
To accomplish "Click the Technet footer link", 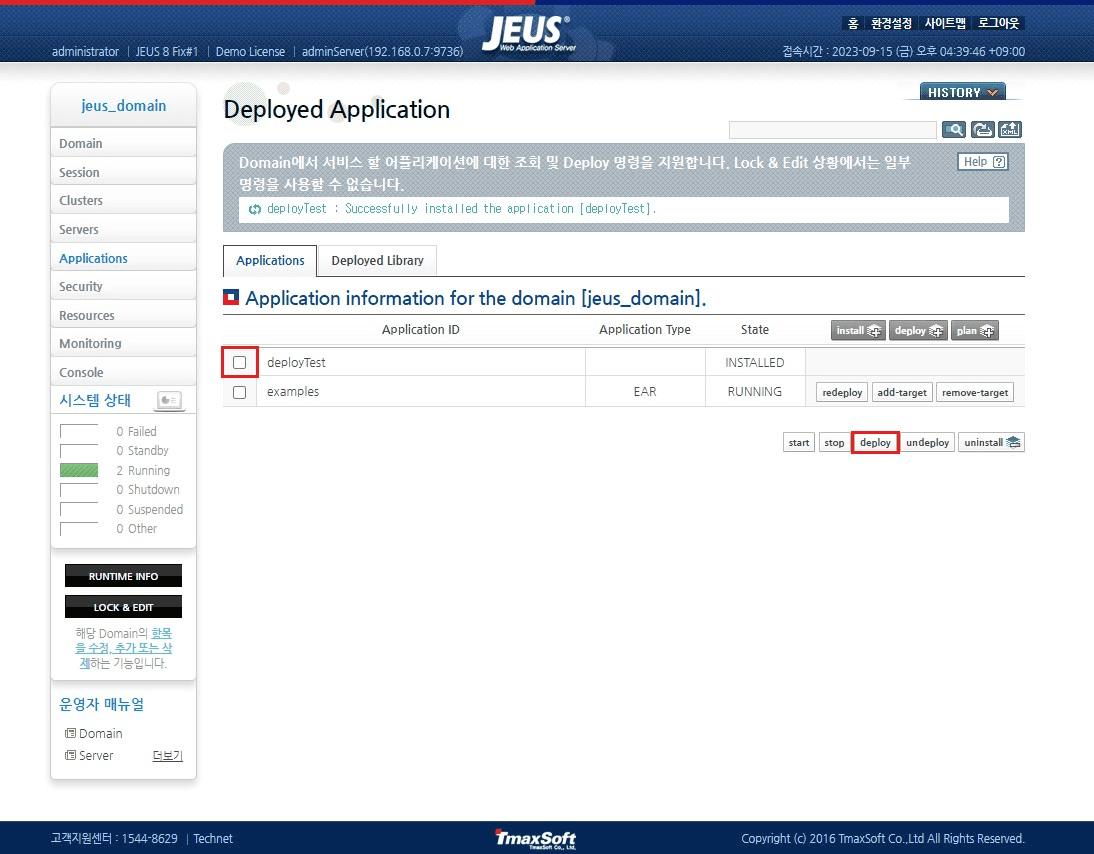I will pos(213,839).
